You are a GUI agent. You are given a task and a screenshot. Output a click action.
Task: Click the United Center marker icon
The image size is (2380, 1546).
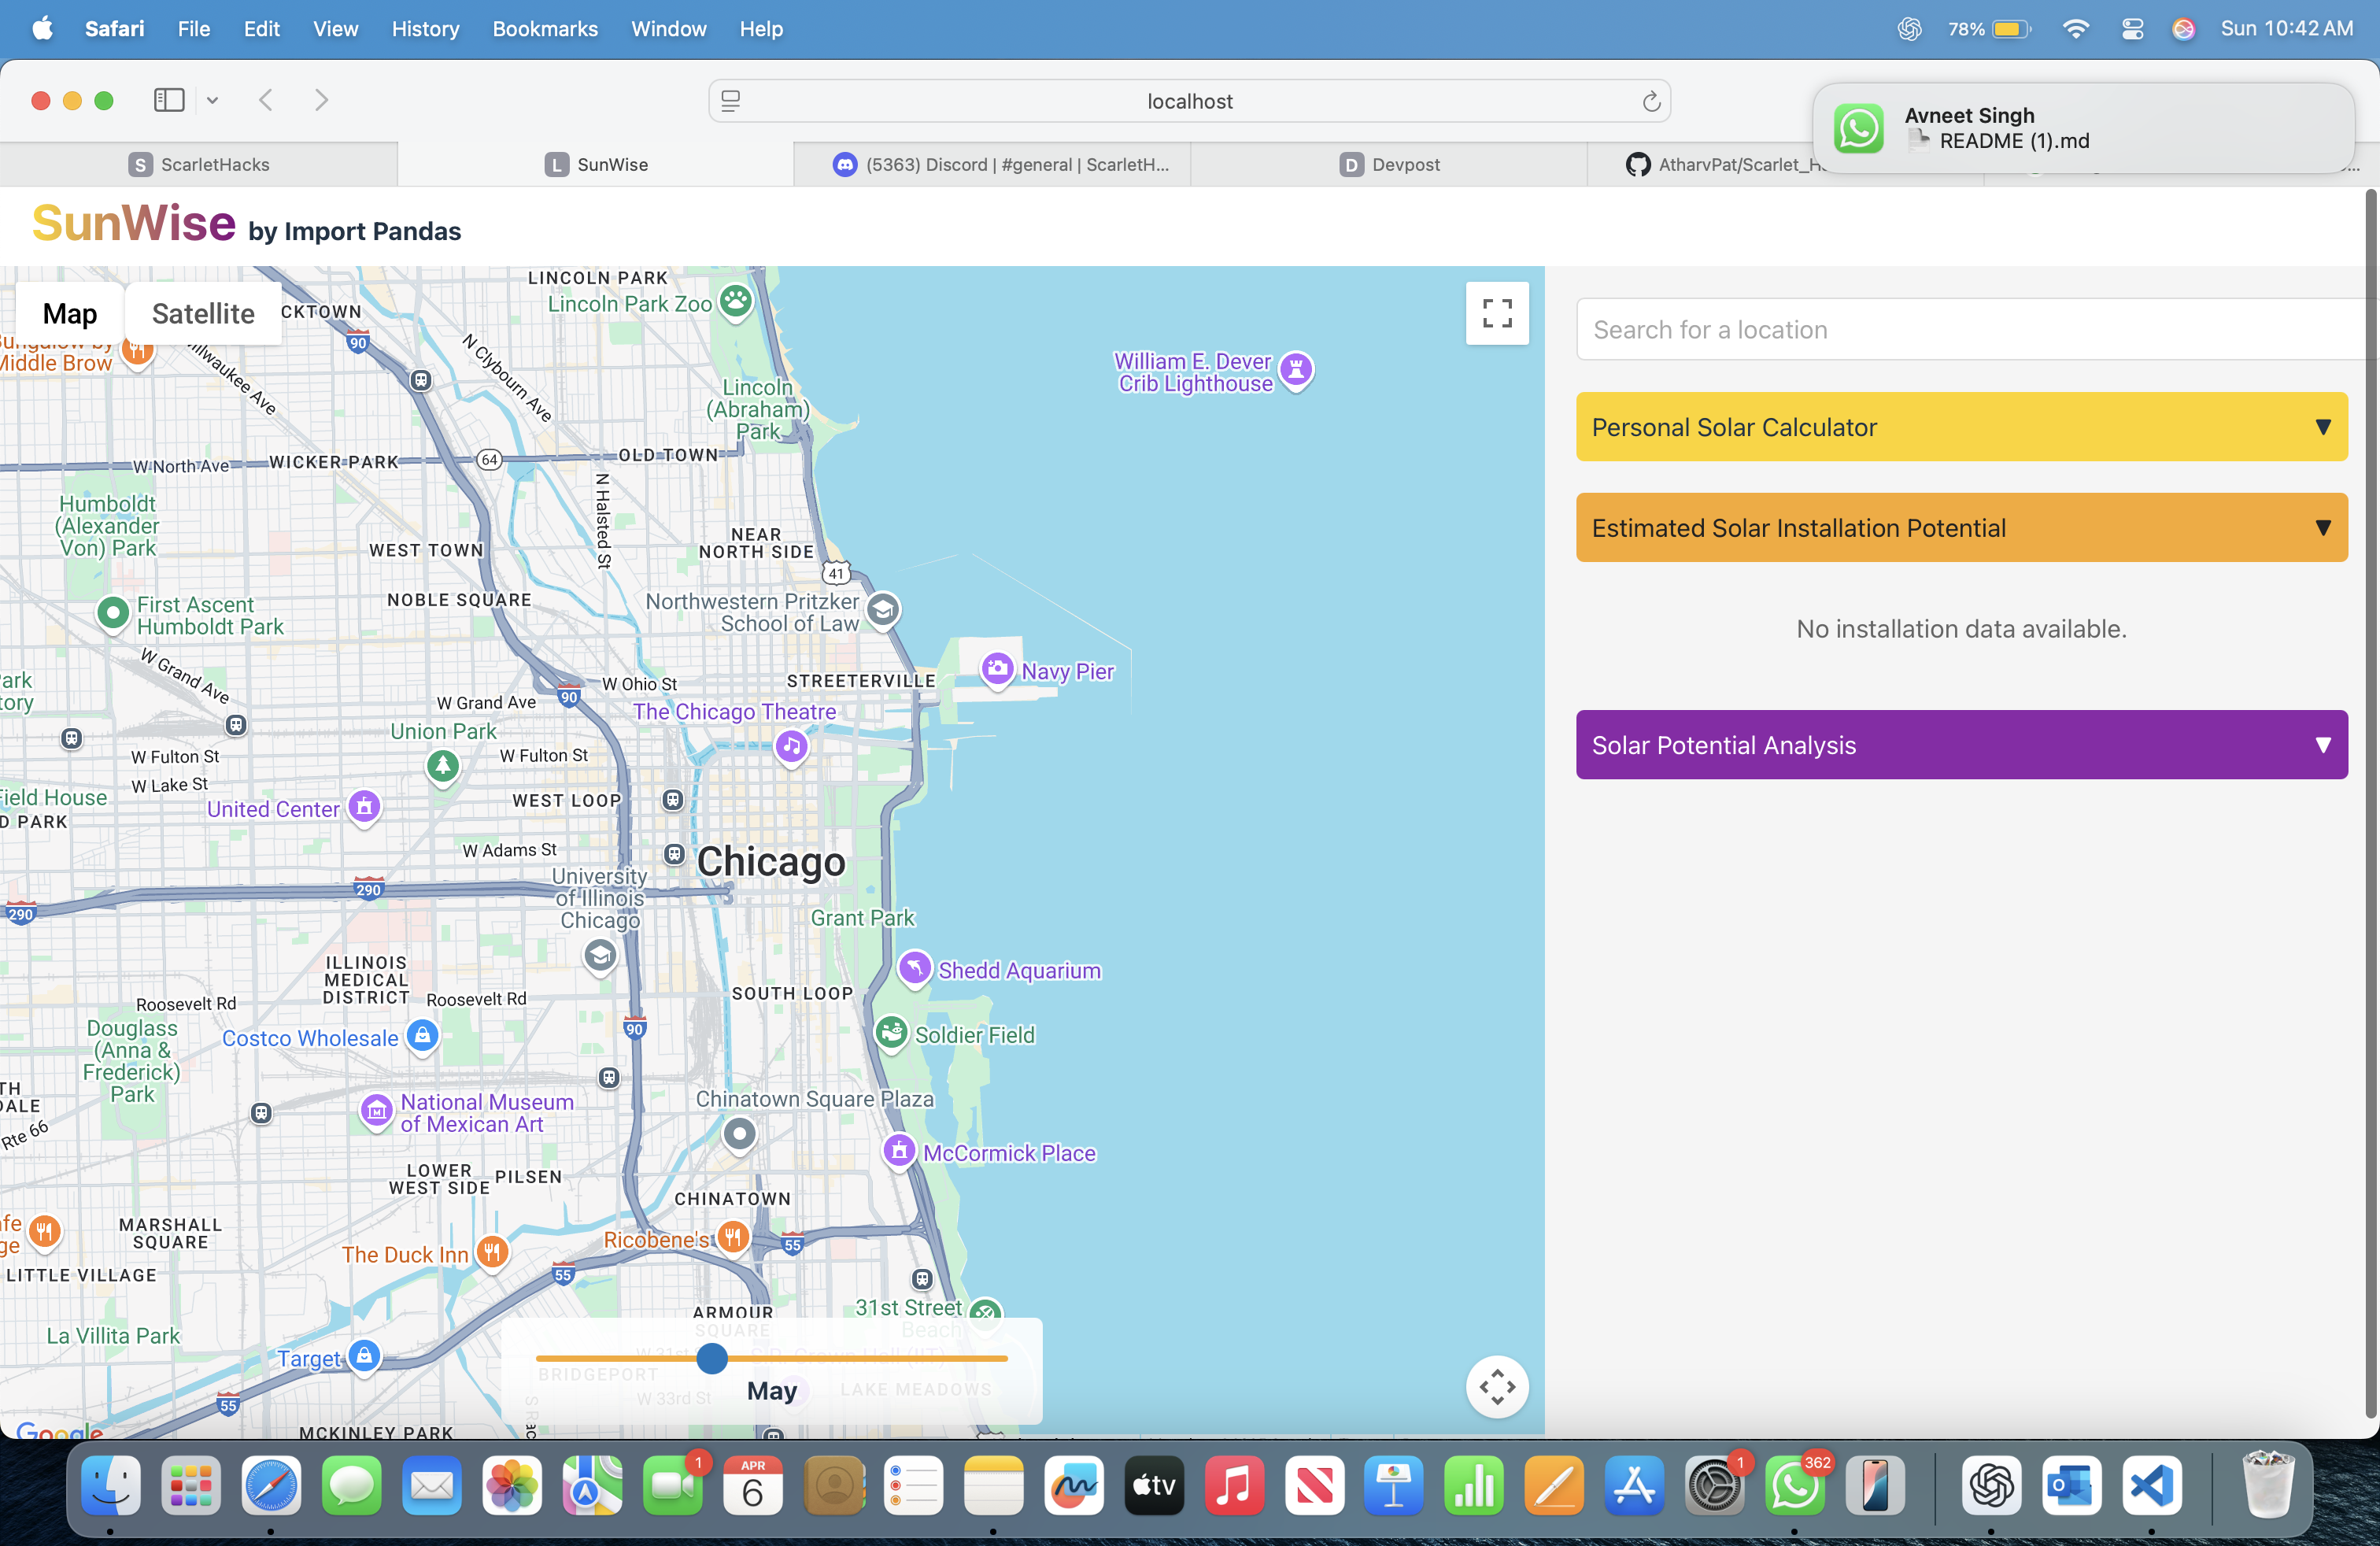tap(364, 806)
